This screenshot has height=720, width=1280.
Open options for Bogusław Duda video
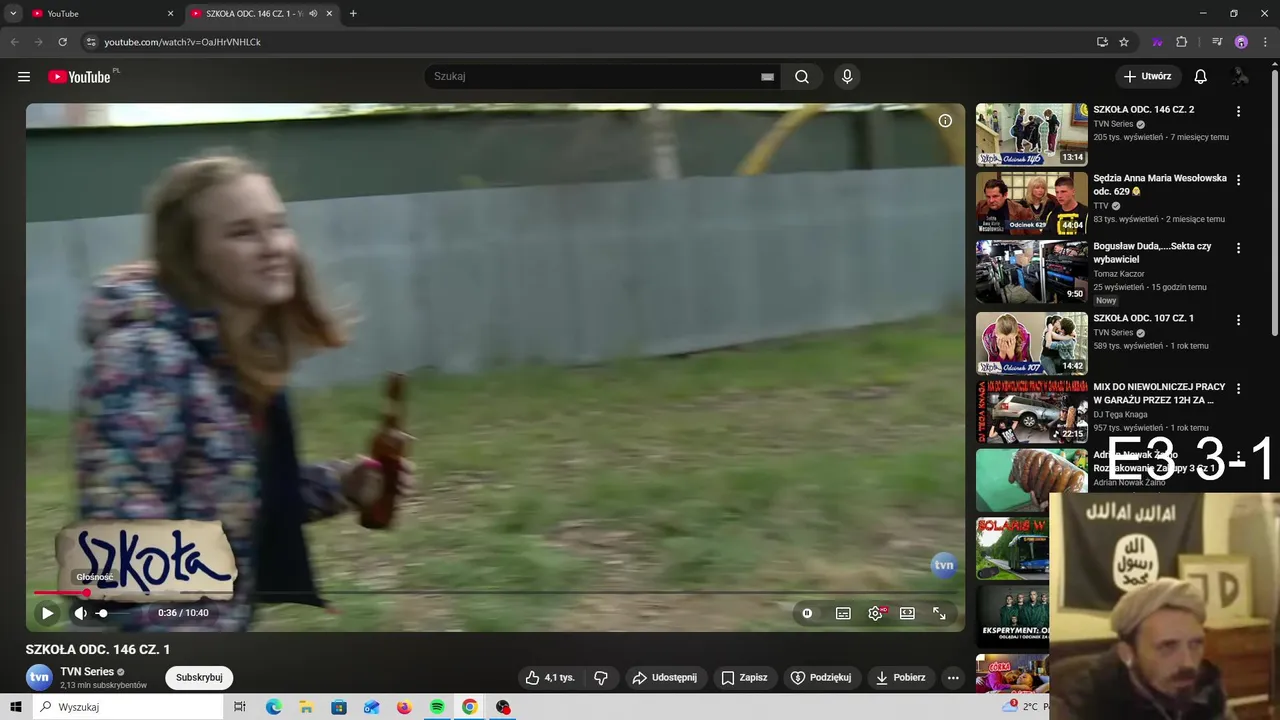tap(1238, 248)
